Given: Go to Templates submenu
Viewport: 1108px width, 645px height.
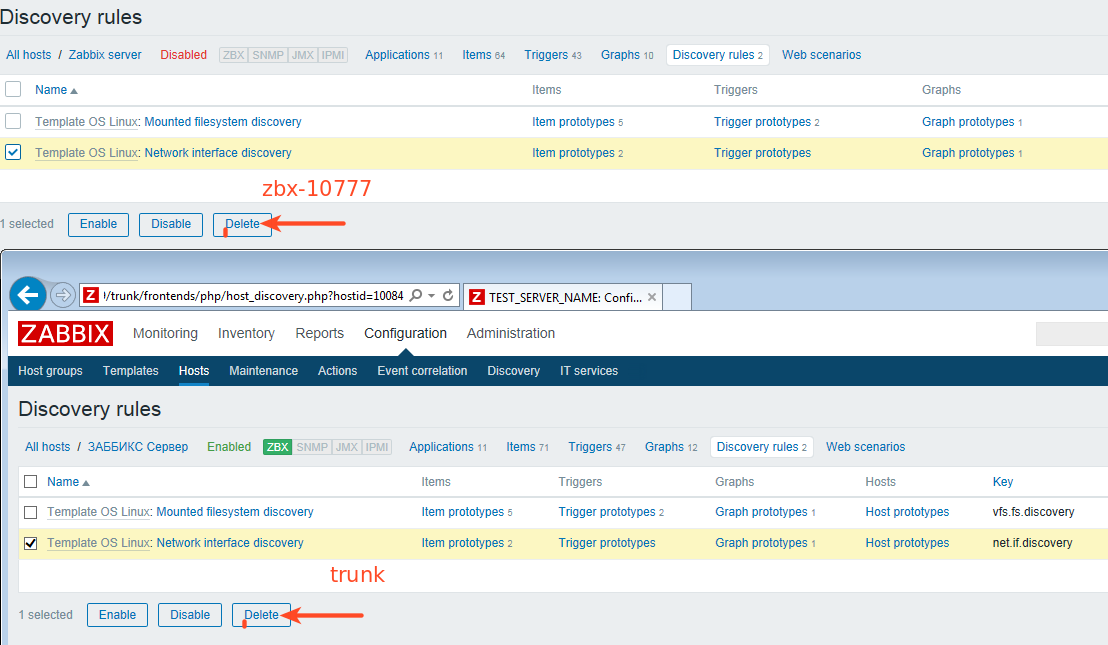Looking at the screenshot, I should (x=131, y=371).
